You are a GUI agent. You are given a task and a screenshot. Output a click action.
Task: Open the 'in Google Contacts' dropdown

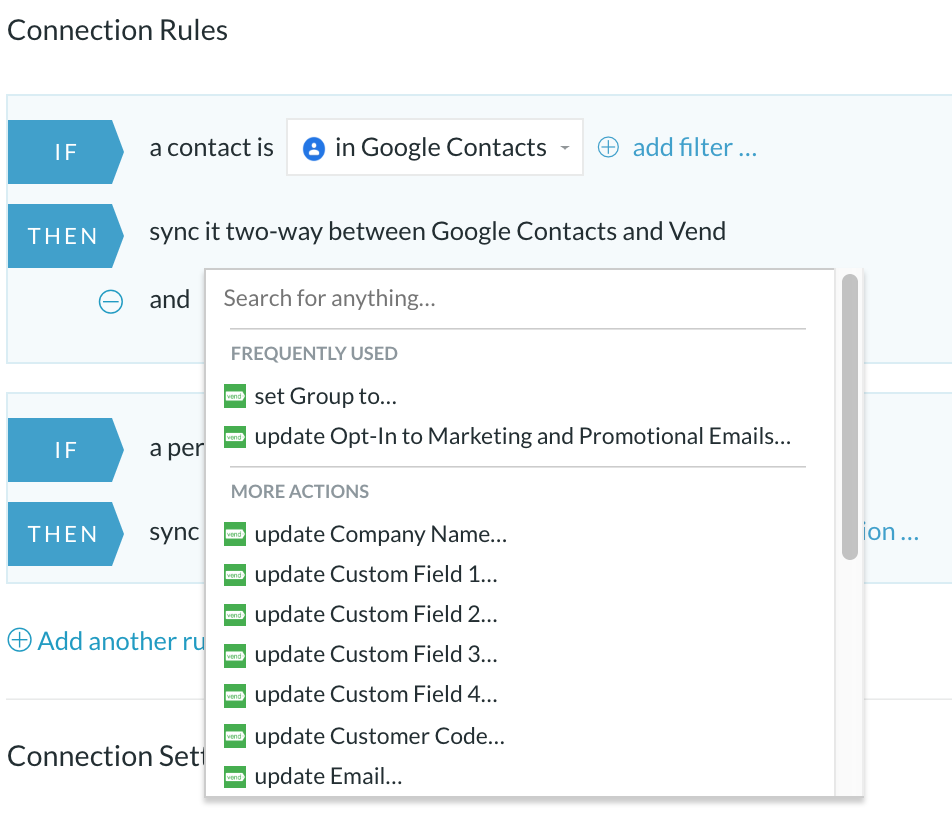click(x=435, y=148)
